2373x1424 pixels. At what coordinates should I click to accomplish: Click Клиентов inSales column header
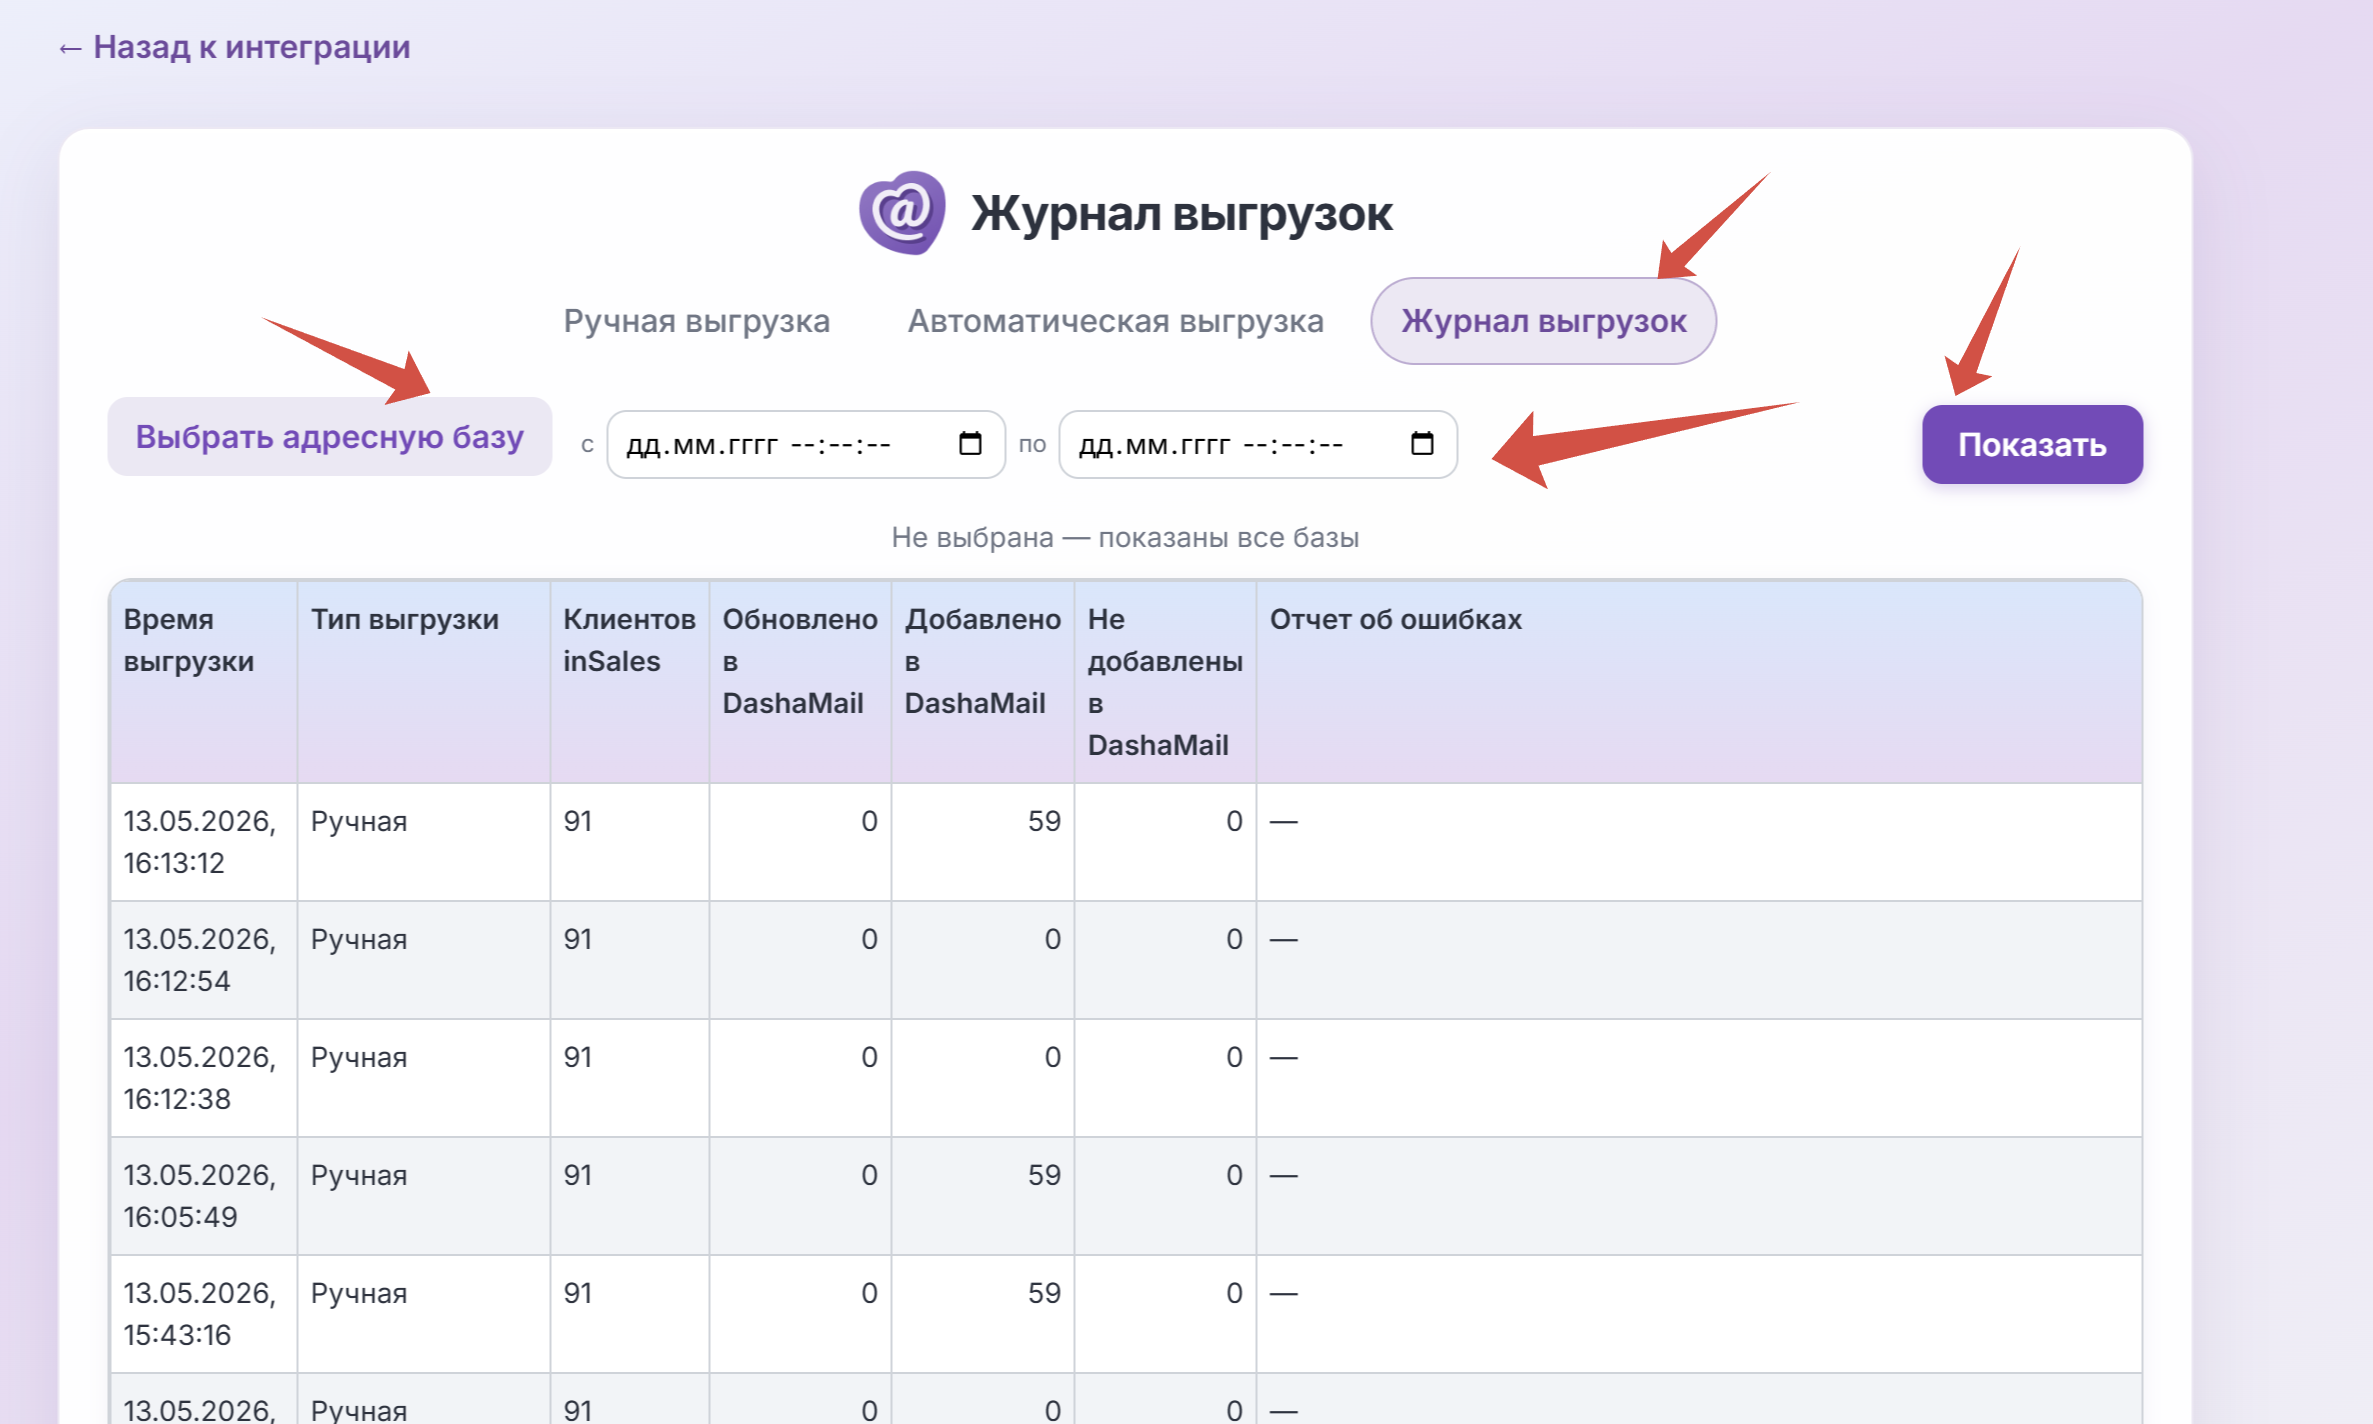[x=629, y=682]
